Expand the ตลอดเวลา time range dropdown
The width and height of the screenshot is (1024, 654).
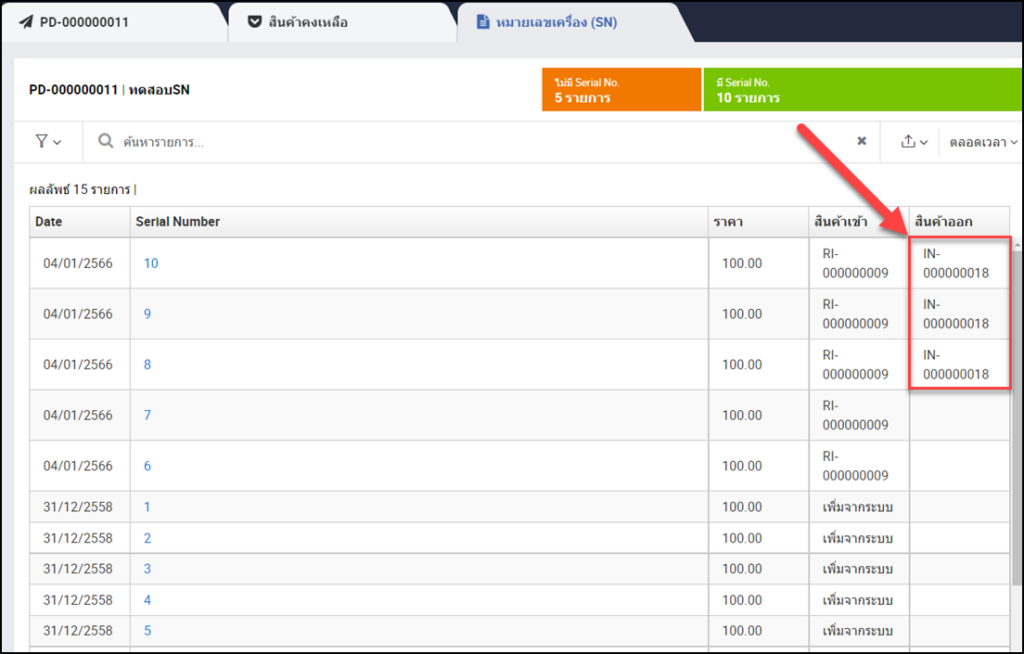pyautogui.click(x=983, y=142)
